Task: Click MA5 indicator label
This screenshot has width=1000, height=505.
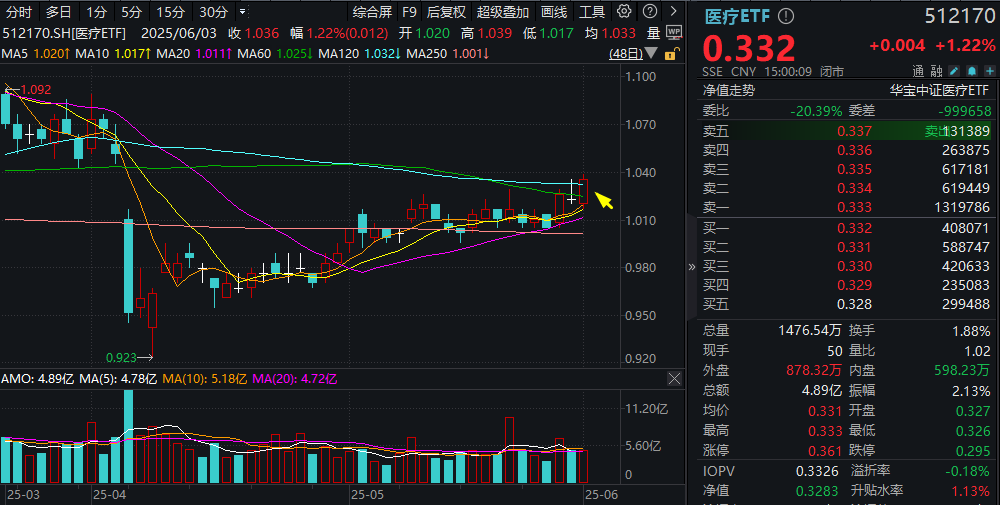Action: pos(15,54)
